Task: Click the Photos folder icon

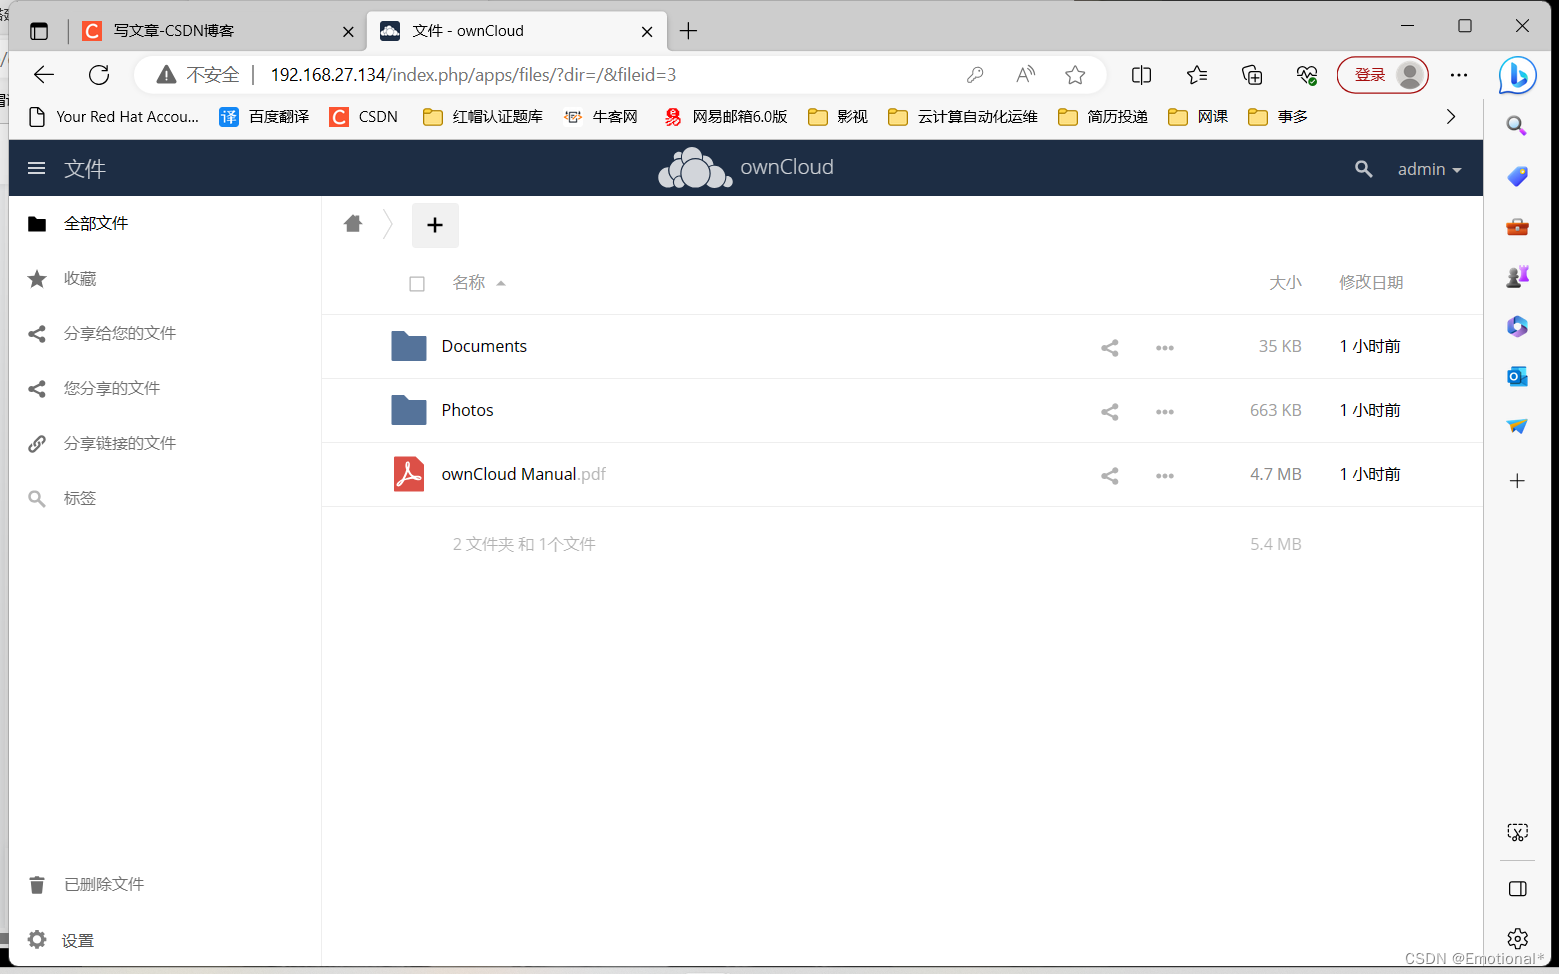Action: click(x=409, y=410)
